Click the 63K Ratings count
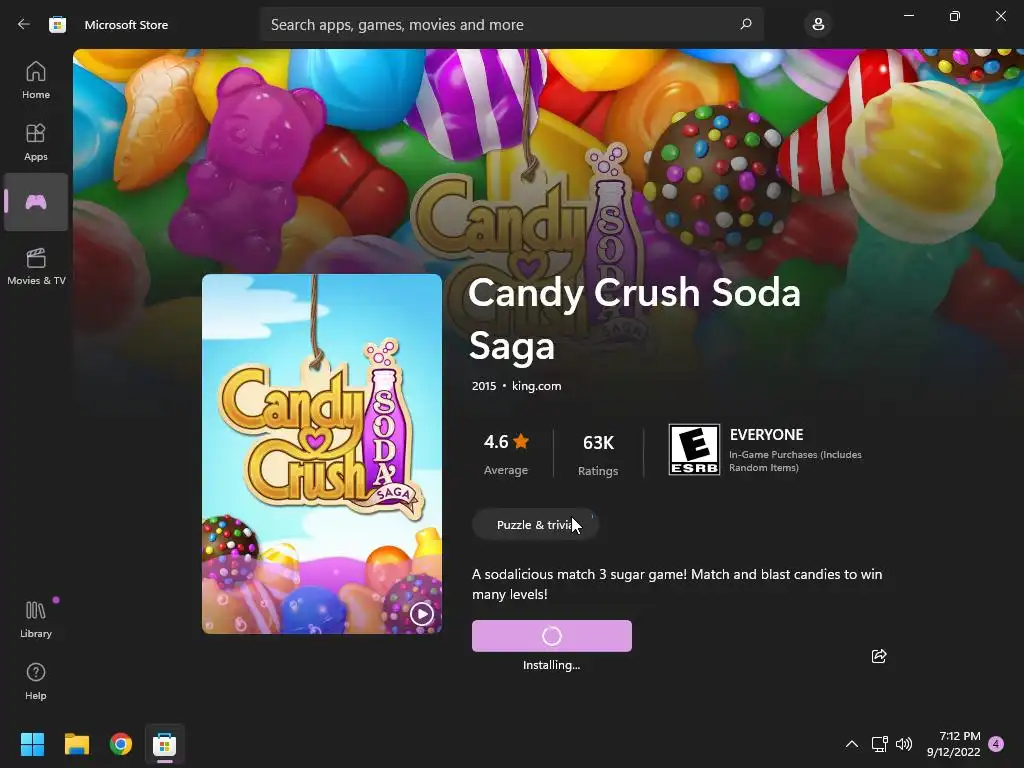 tap(598, 455)
